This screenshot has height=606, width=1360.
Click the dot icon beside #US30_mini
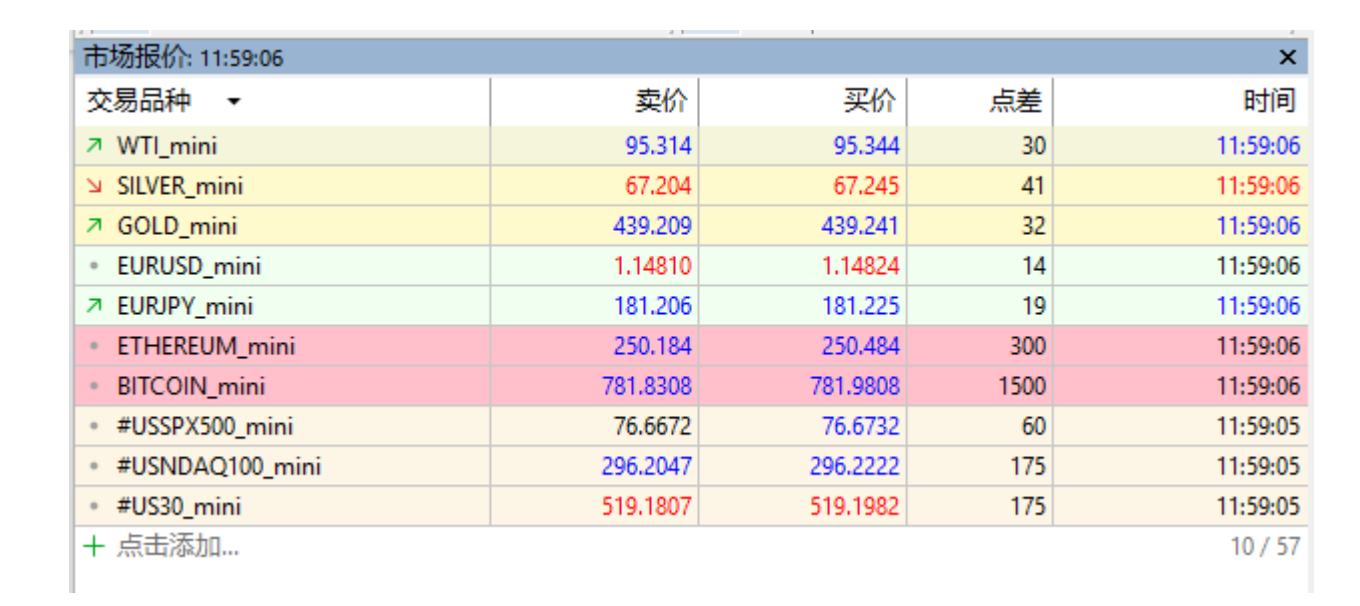pyautogui.click(x=94, y=507)
